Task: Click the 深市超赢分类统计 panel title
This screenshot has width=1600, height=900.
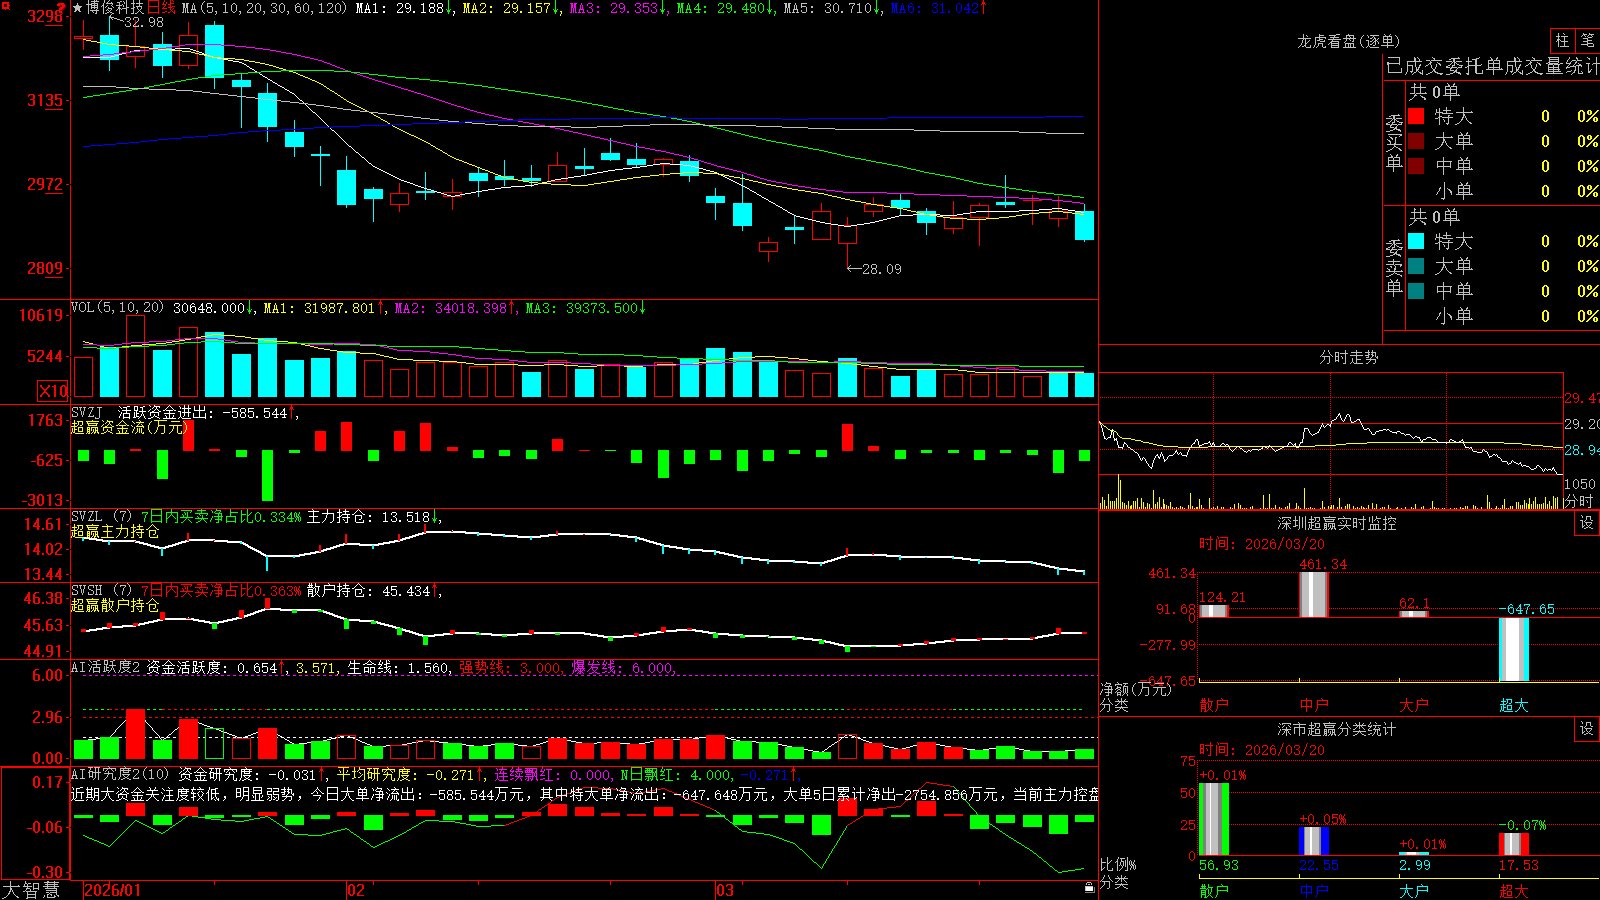Action: 1337,729
